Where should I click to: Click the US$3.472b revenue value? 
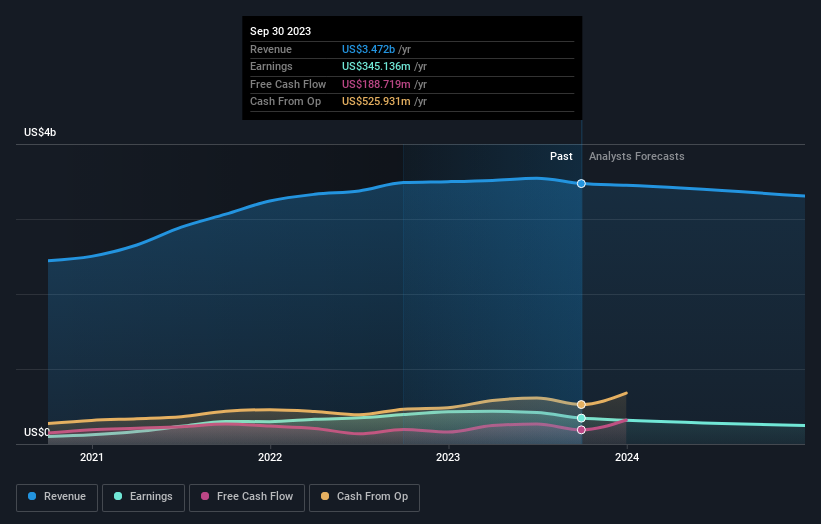pos(368,49)
